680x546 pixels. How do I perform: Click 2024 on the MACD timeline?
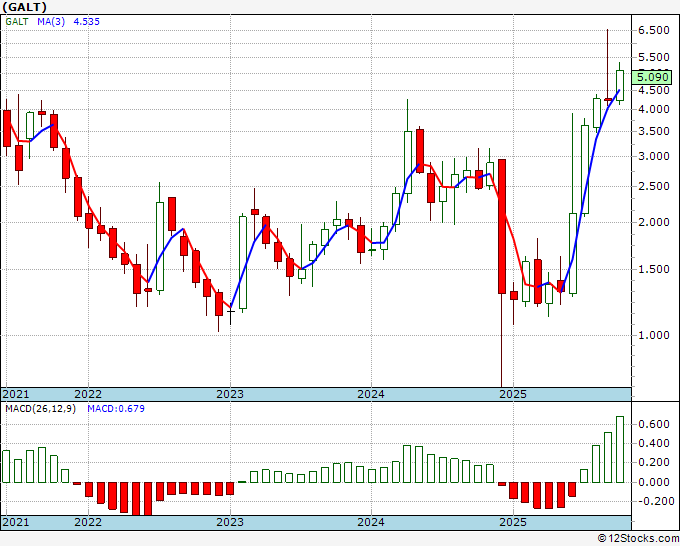[x=371, y=522]
